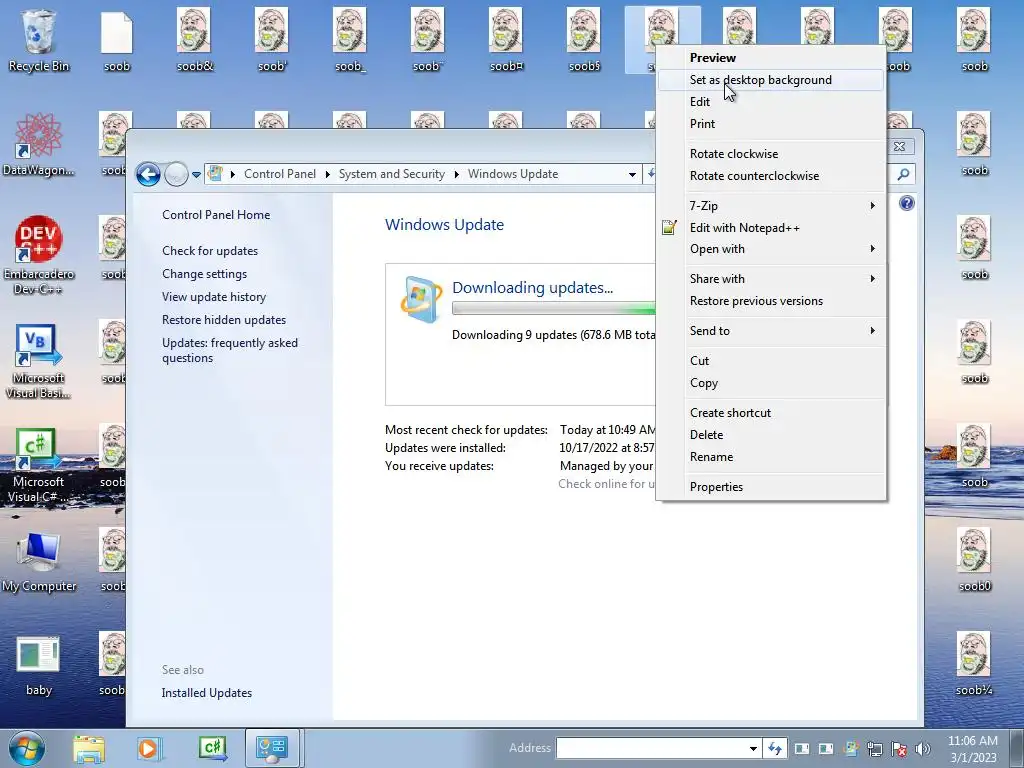This screenshot has width=1024, height=768.
Task: Select the soob¯ image icon
Action: (x=428, y=40)
